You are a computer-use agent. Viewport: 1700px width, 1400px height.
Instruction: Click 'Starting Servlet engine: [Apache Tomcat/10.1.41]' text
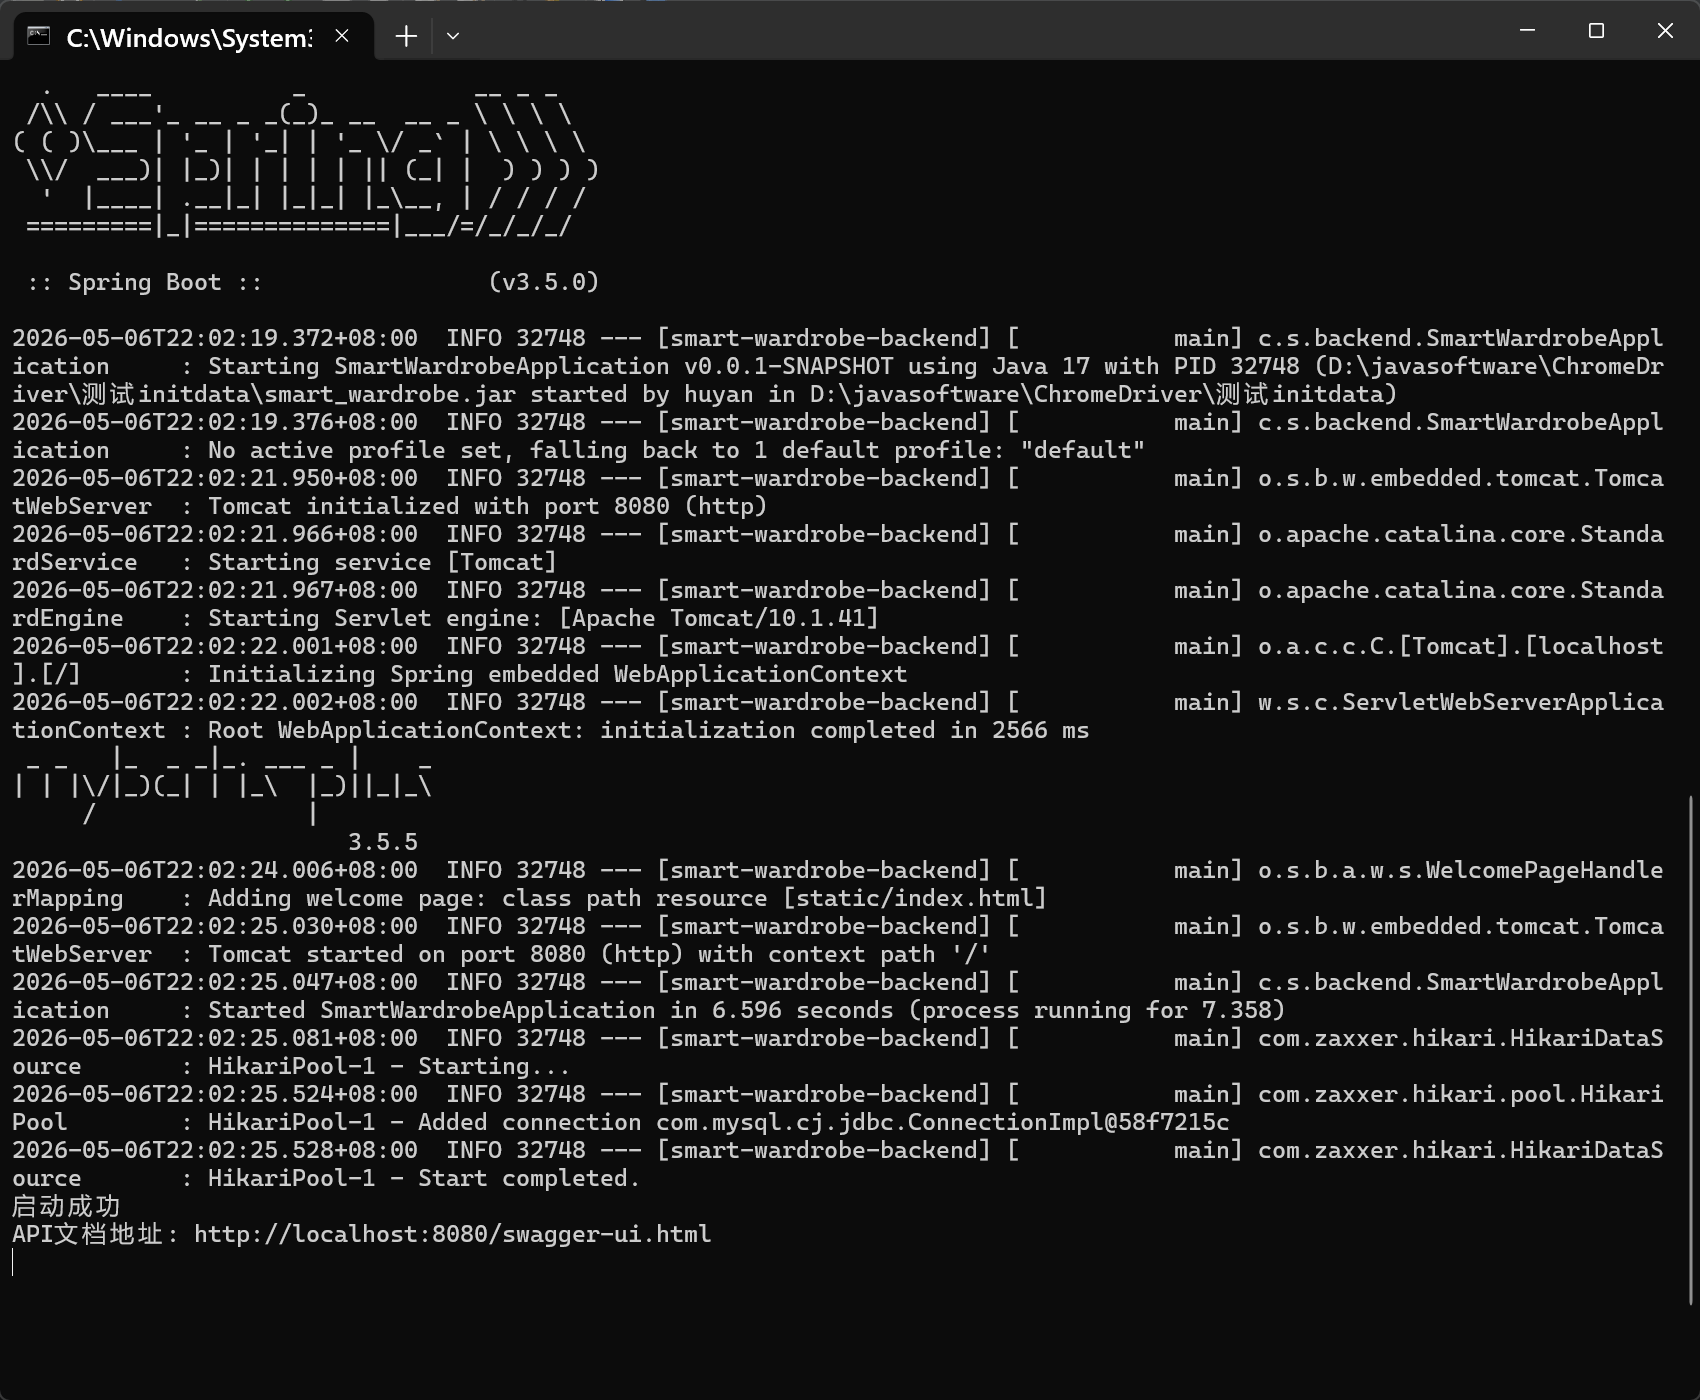543,618
